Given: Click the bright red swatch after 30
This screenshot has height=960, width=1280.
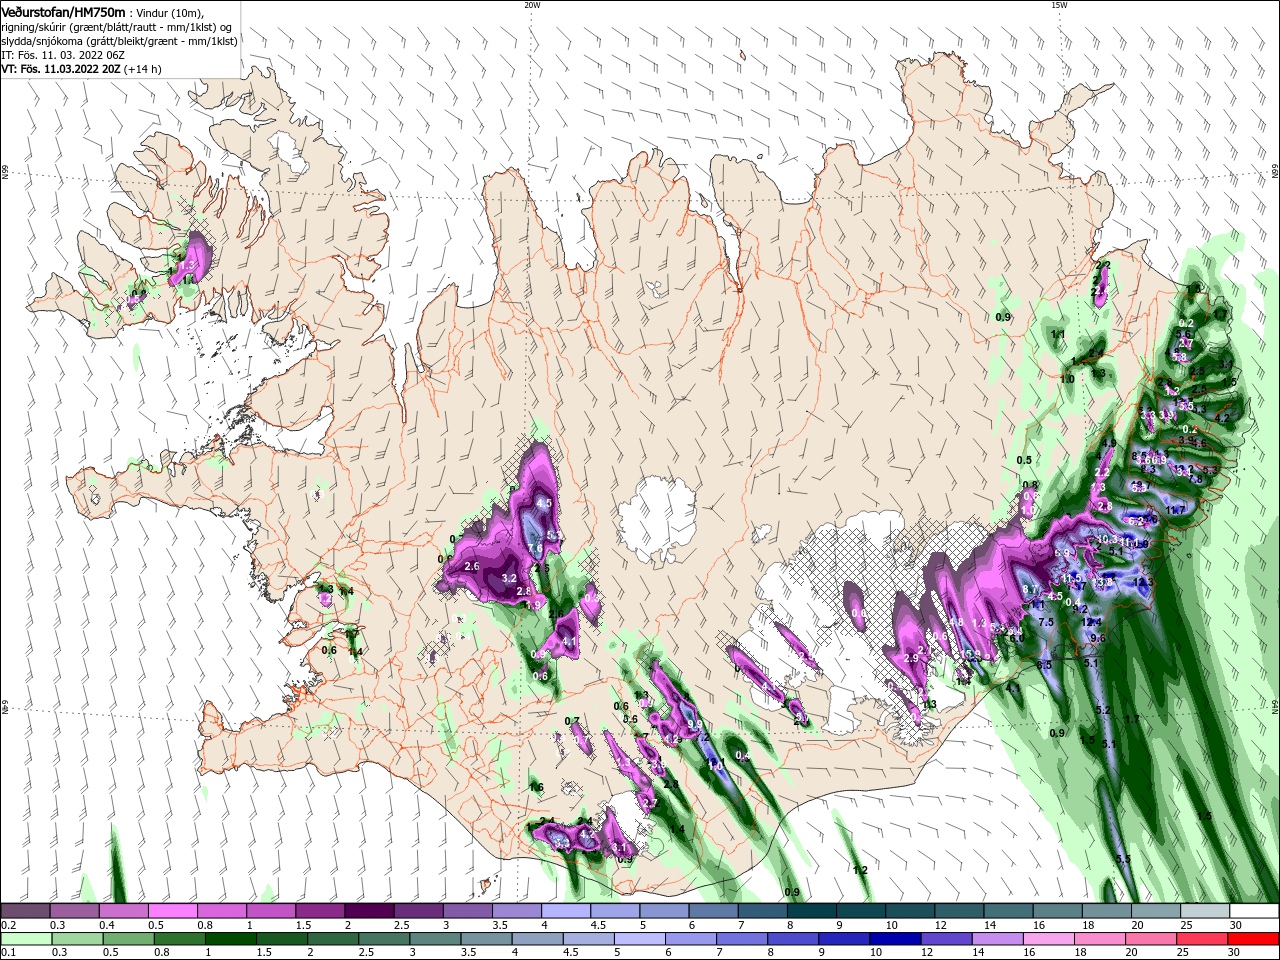Looking at the screenshot, I should [1255, 939].
